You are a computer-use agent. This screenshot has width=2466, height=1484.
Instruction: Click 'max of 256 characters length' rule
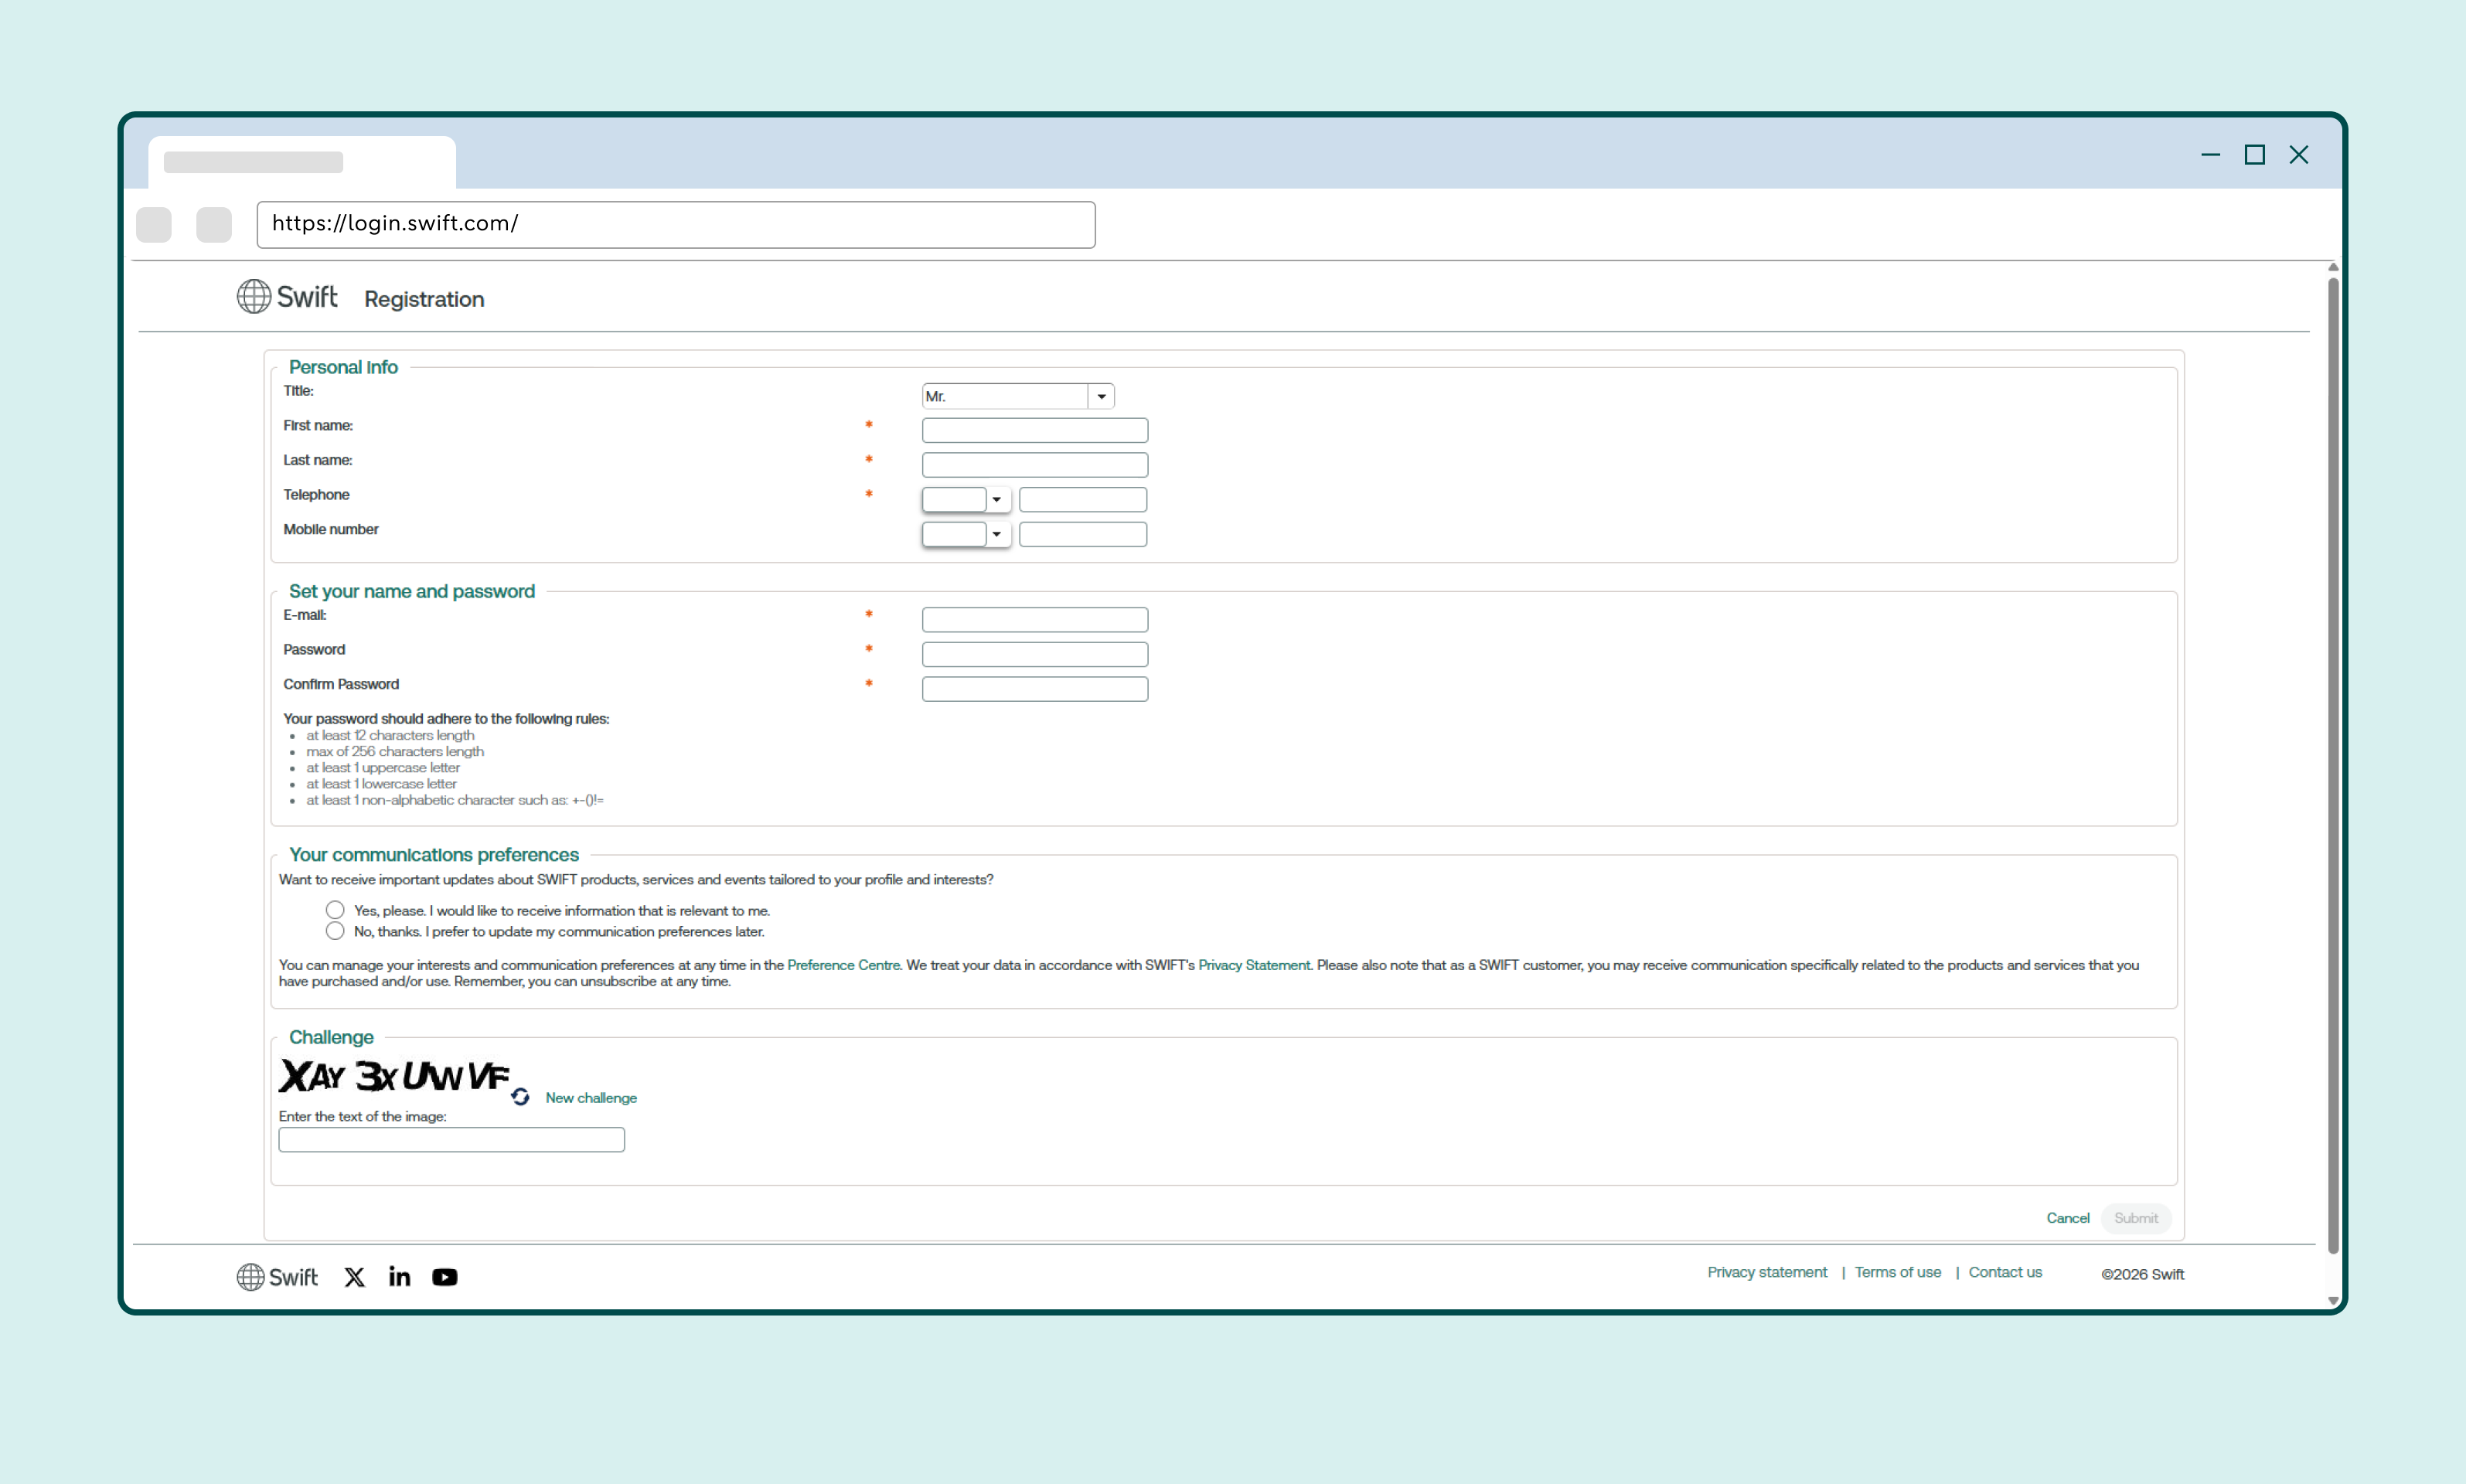[x=395, y=751]
